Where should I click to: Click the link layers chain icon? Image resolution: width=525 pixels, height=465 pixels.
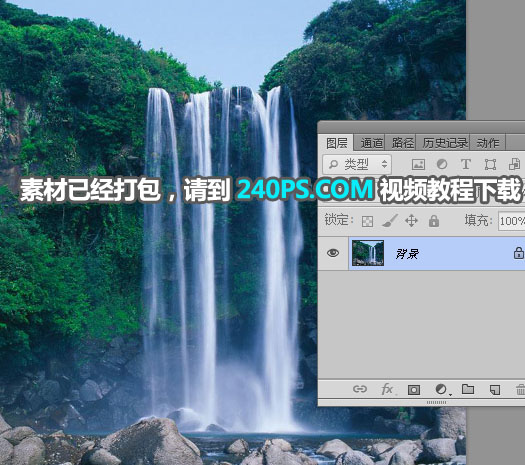pos(360,389)
